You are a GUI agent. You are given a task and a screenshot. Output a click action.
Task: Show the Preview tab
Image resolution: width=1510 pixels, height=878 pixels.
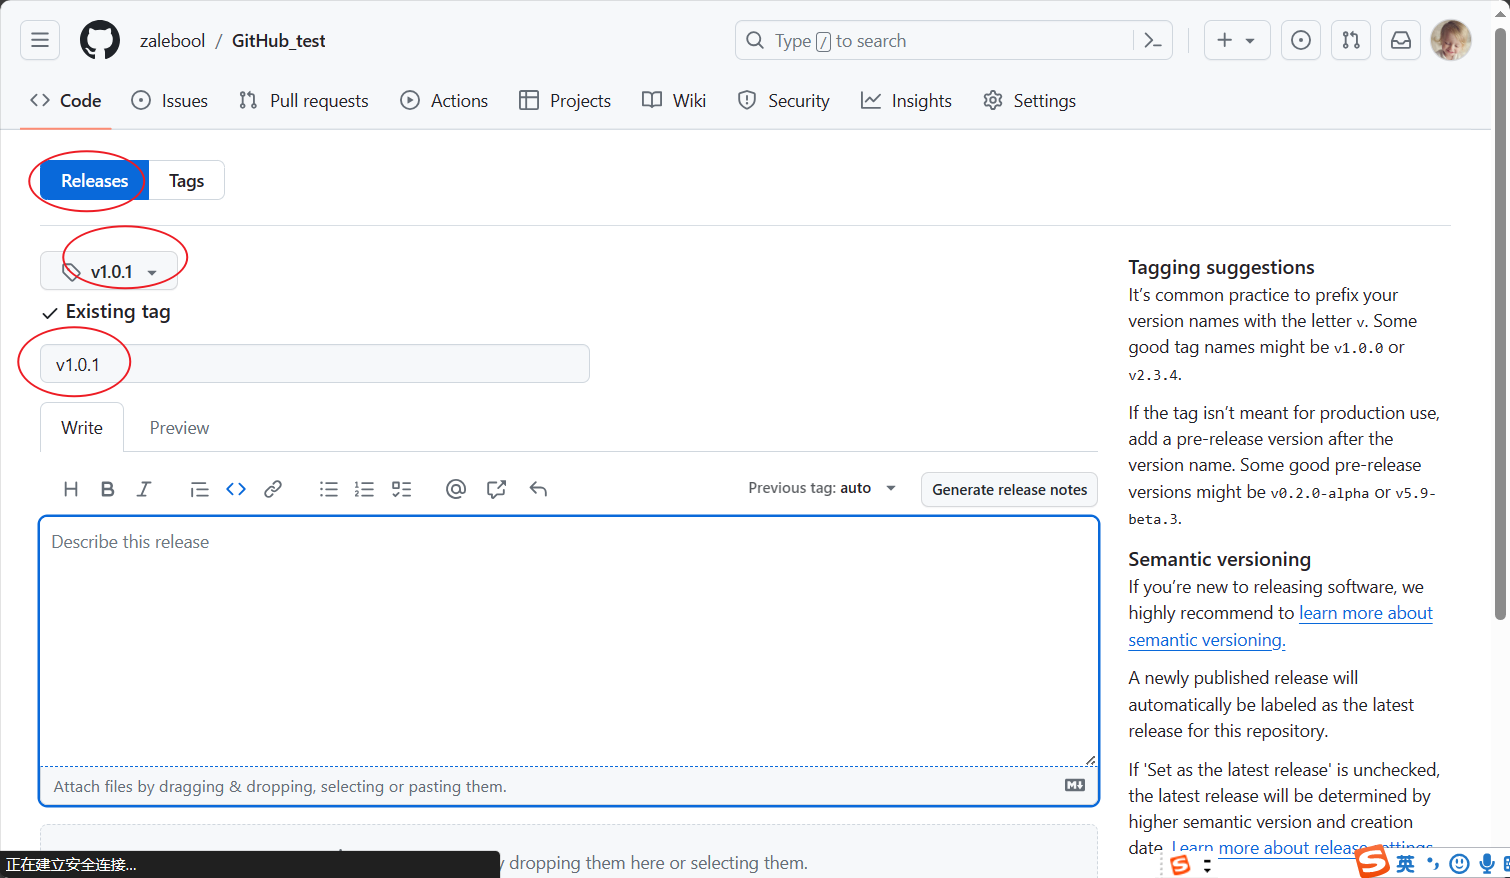[180, 427]
